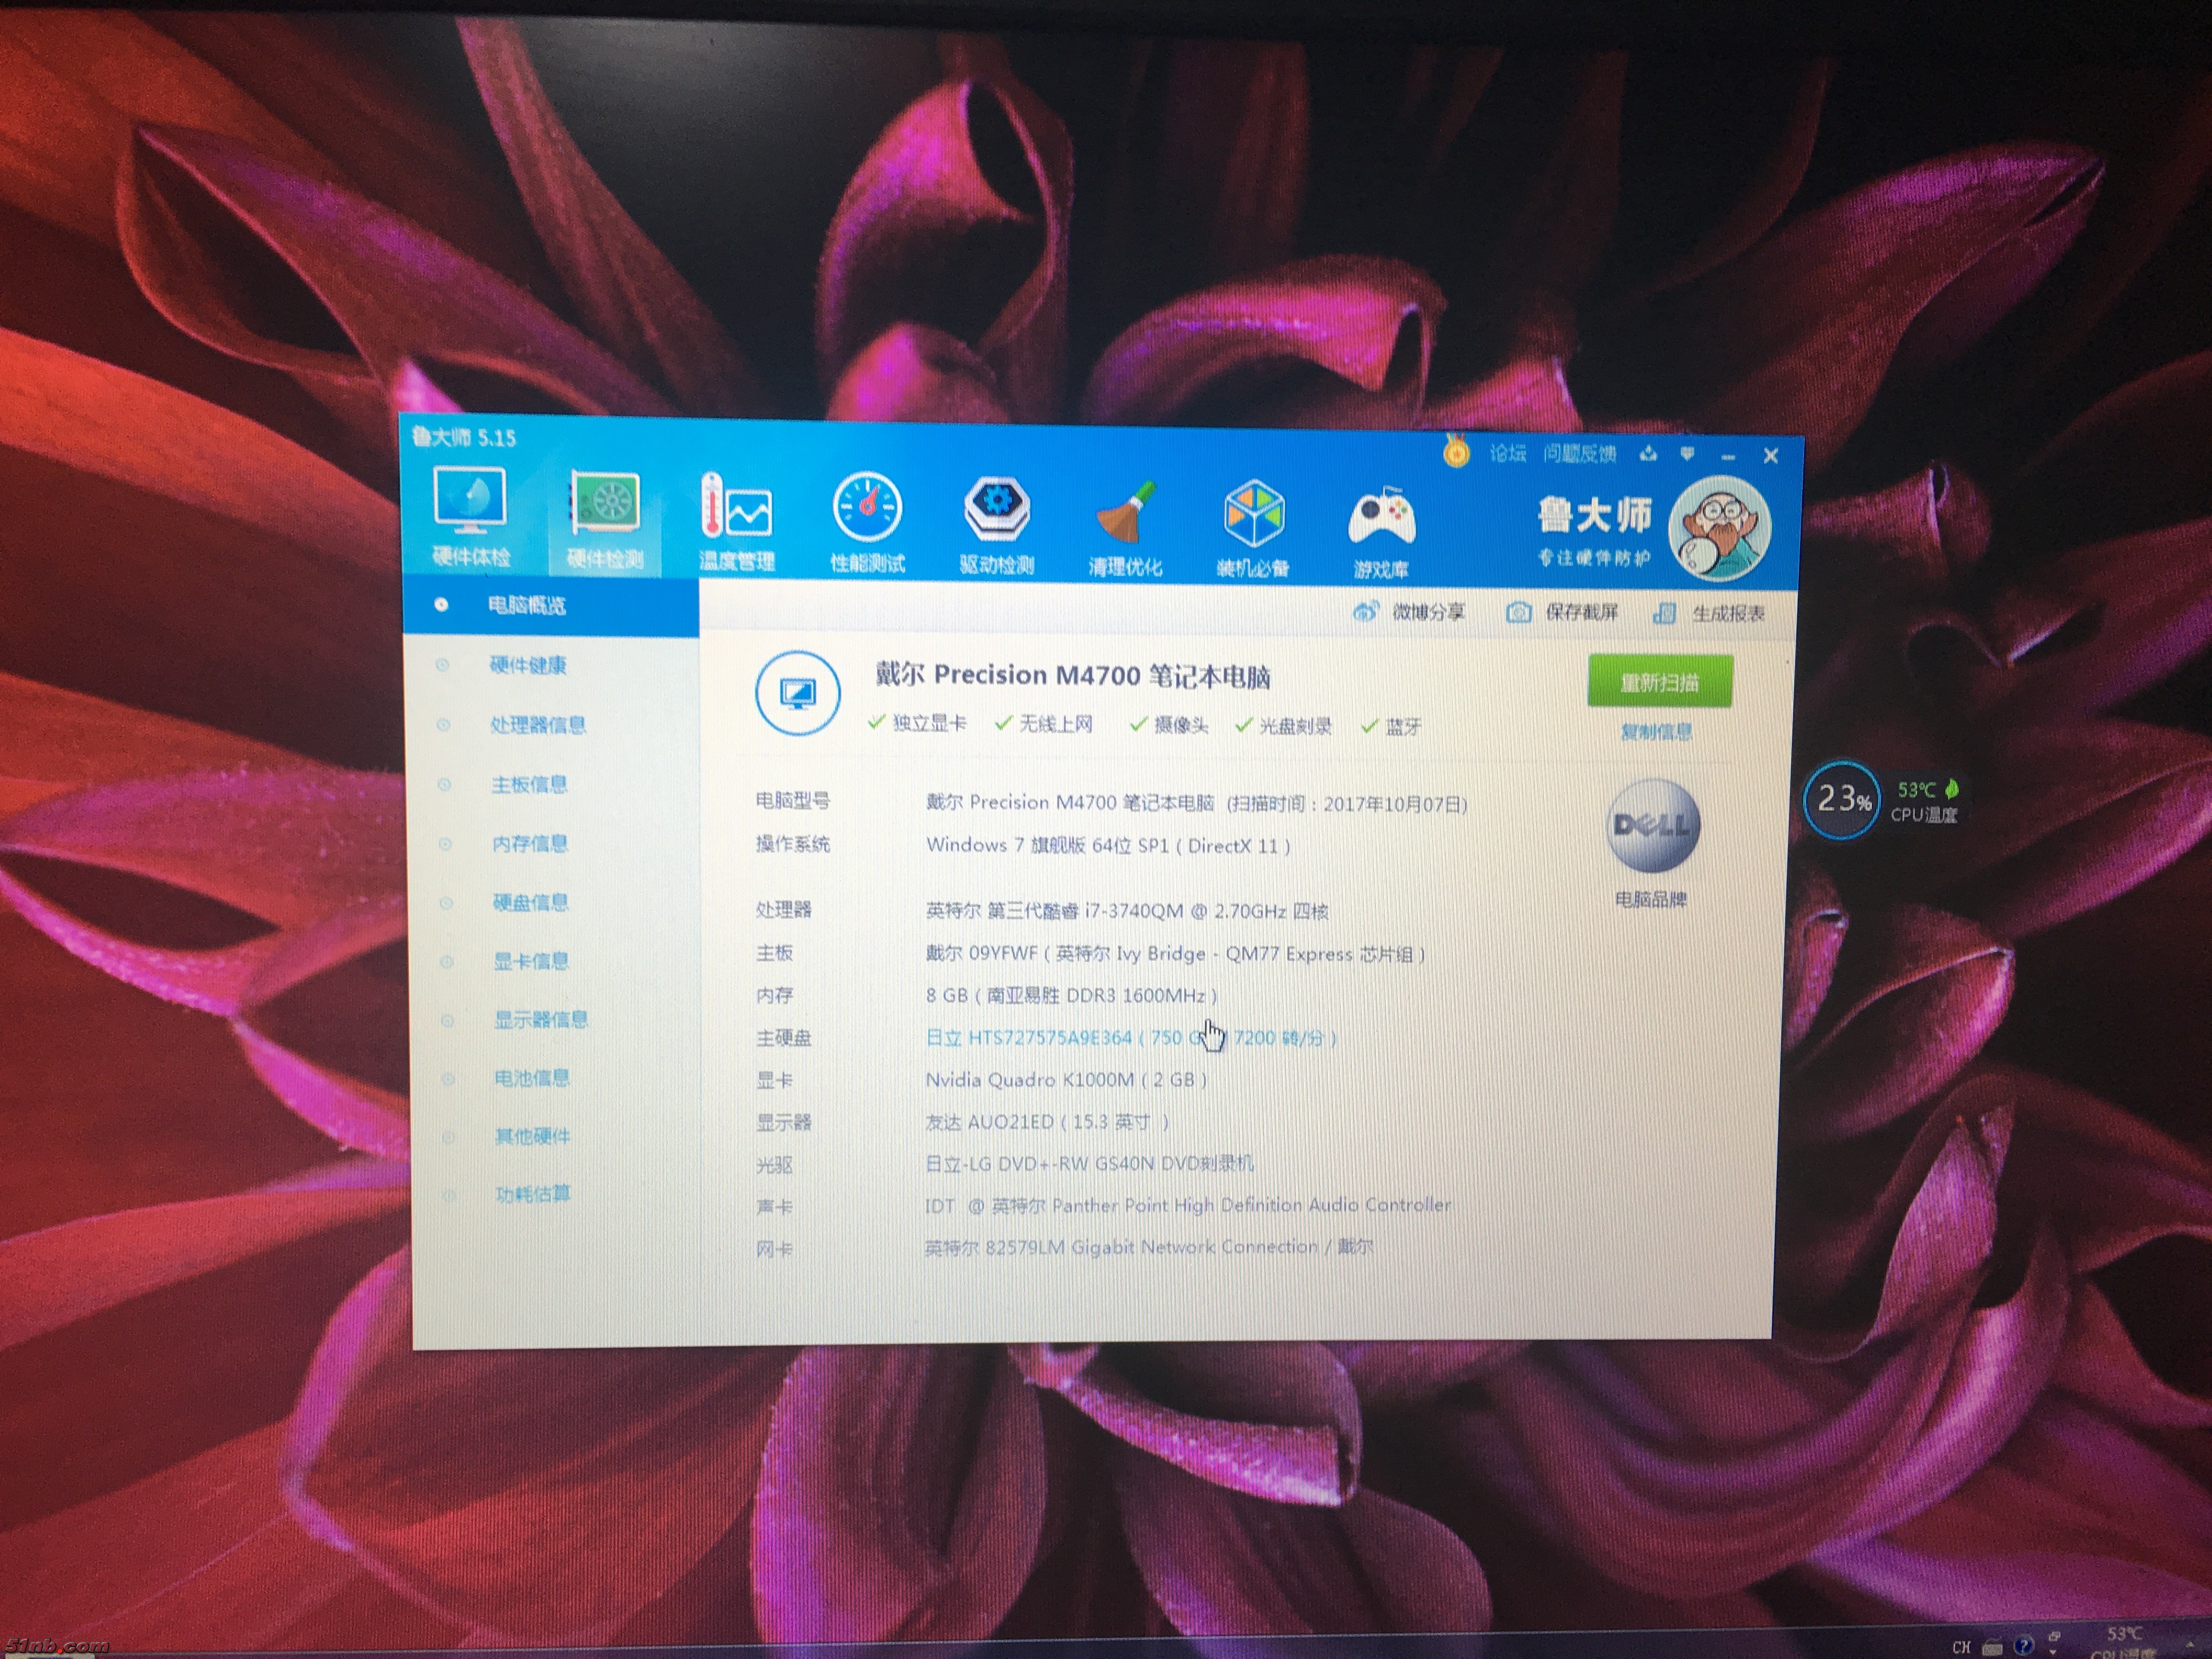Click the Nvidia Quadro K1000M ( 2 GB ) text
Screen dimensions: 2212x1659
(x=1066, y=1080)
